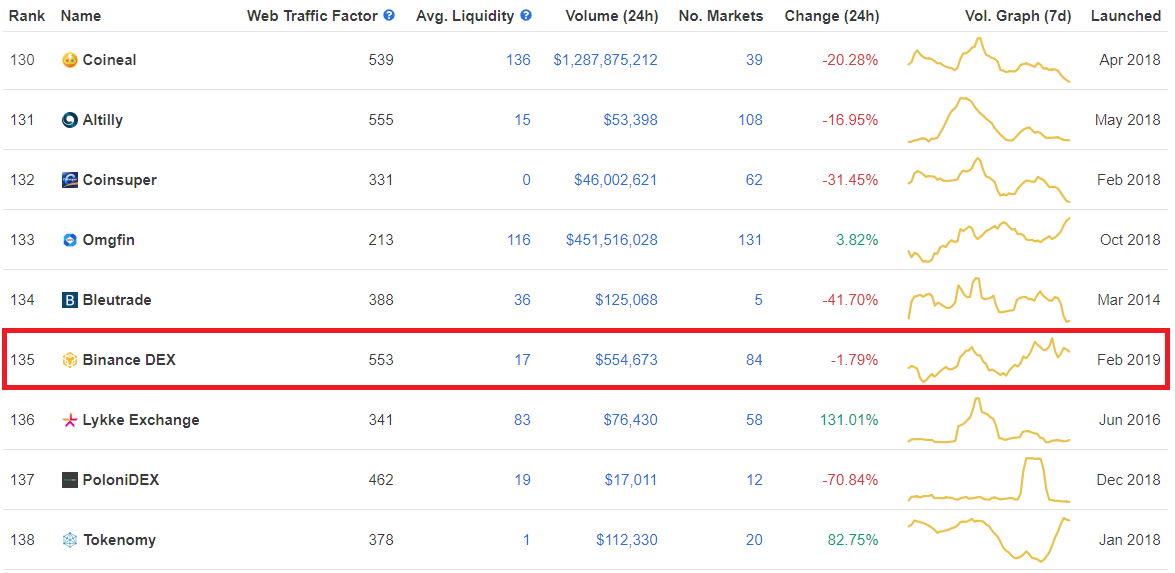The image size is (1175, 573).
Task: Click Lykke Exchange launch date Jun 2016
Action: pos(1130,420)
